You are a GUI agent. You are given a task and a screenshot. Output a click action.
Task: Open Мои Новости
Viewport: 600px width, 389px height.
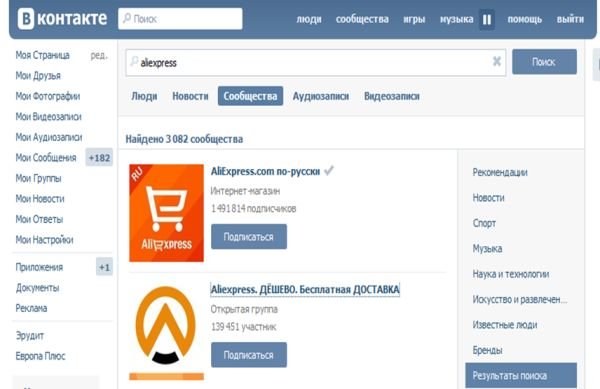(x=40, y=199)
